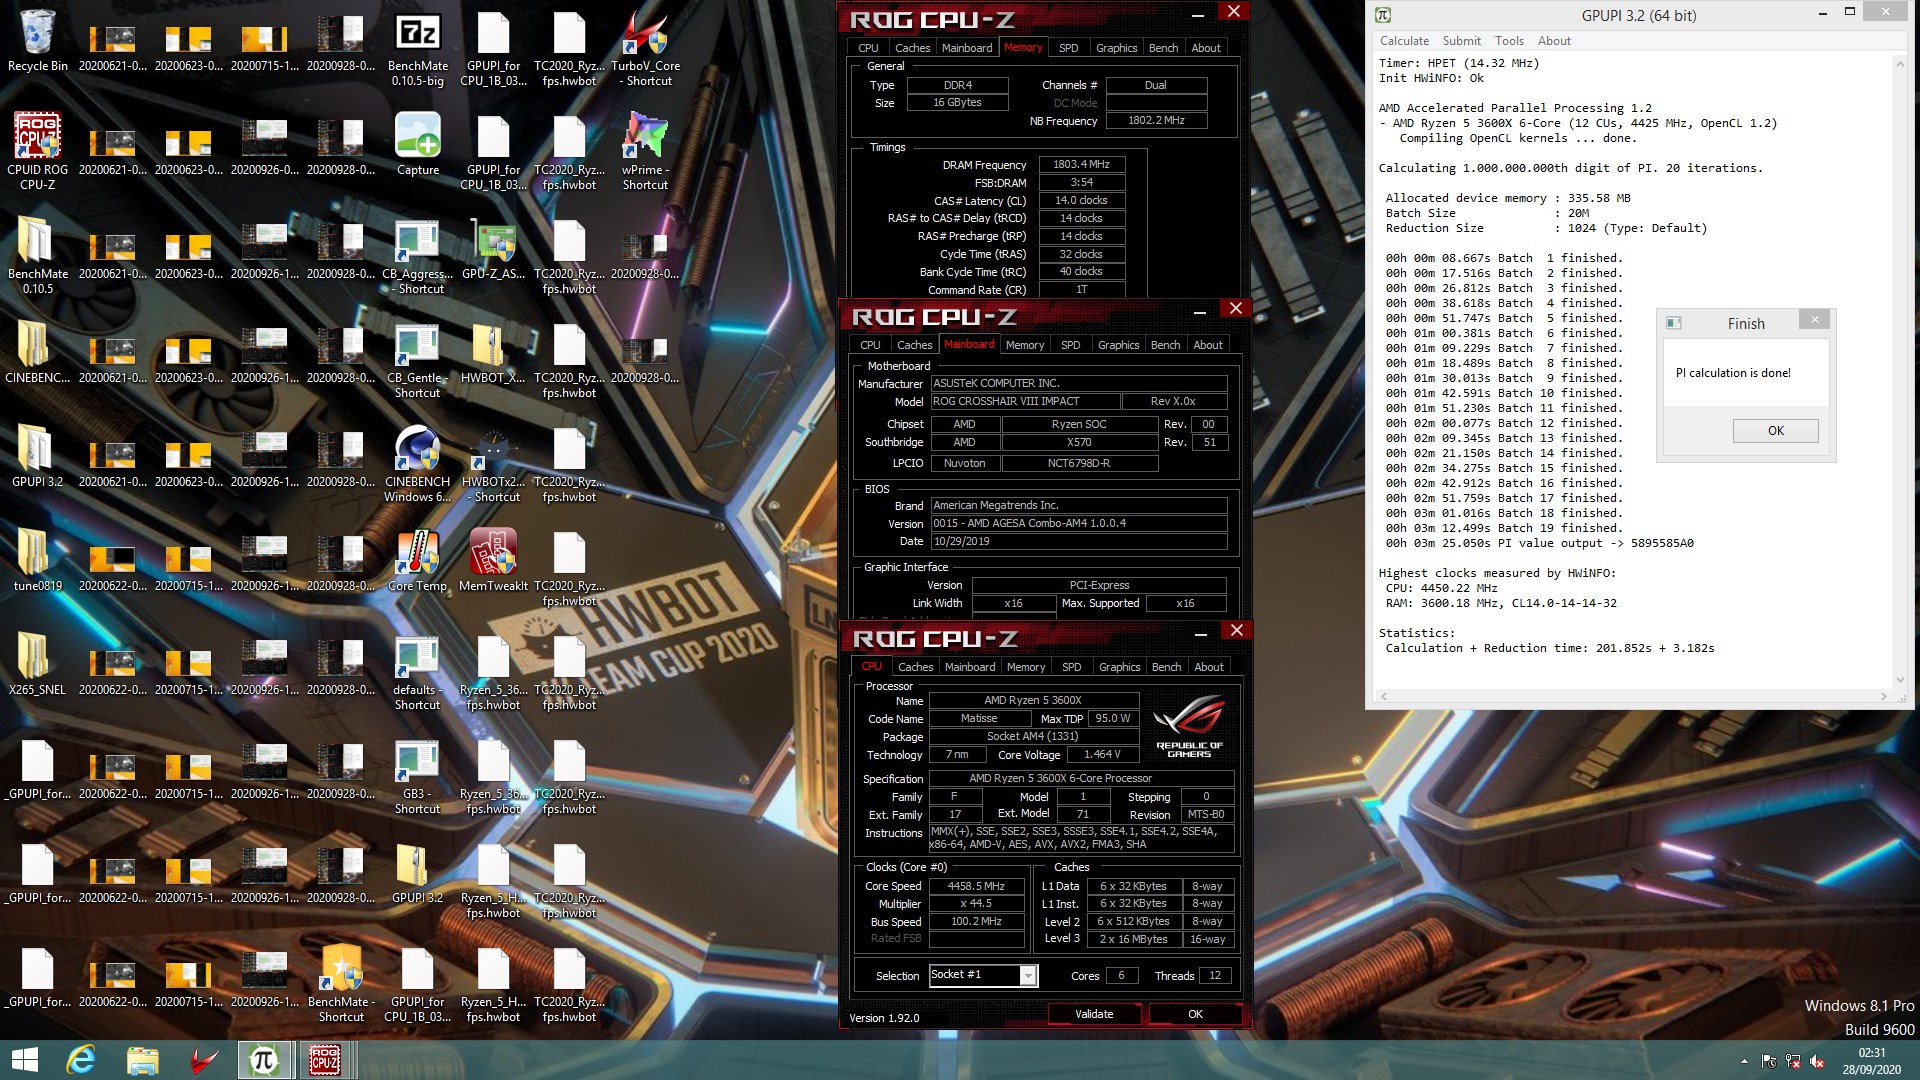1920x1080 pixels.
Task: Switch to Caches tab in bottom CPU-Z window
Action: [x=915, y=667]
